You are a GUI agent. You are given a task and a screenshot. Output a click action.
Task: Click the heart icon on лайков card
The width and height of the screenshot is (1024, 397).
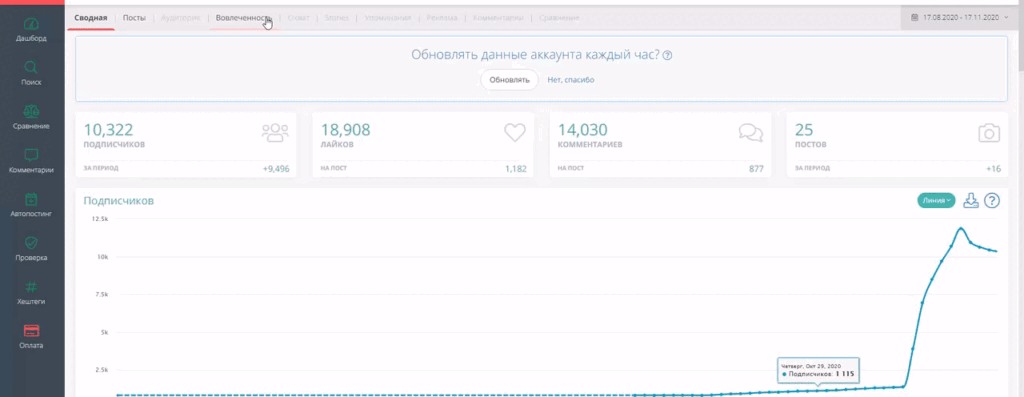click(515, 133)
